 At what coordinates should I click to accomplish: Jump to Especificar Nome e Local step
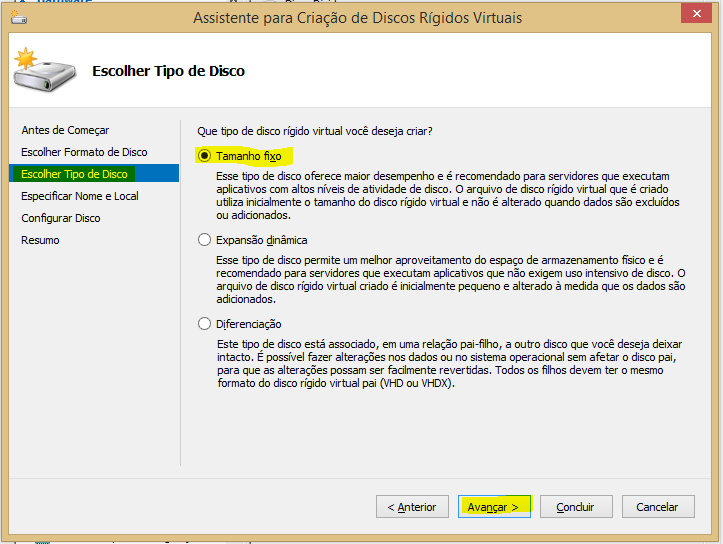pos(80,196)
